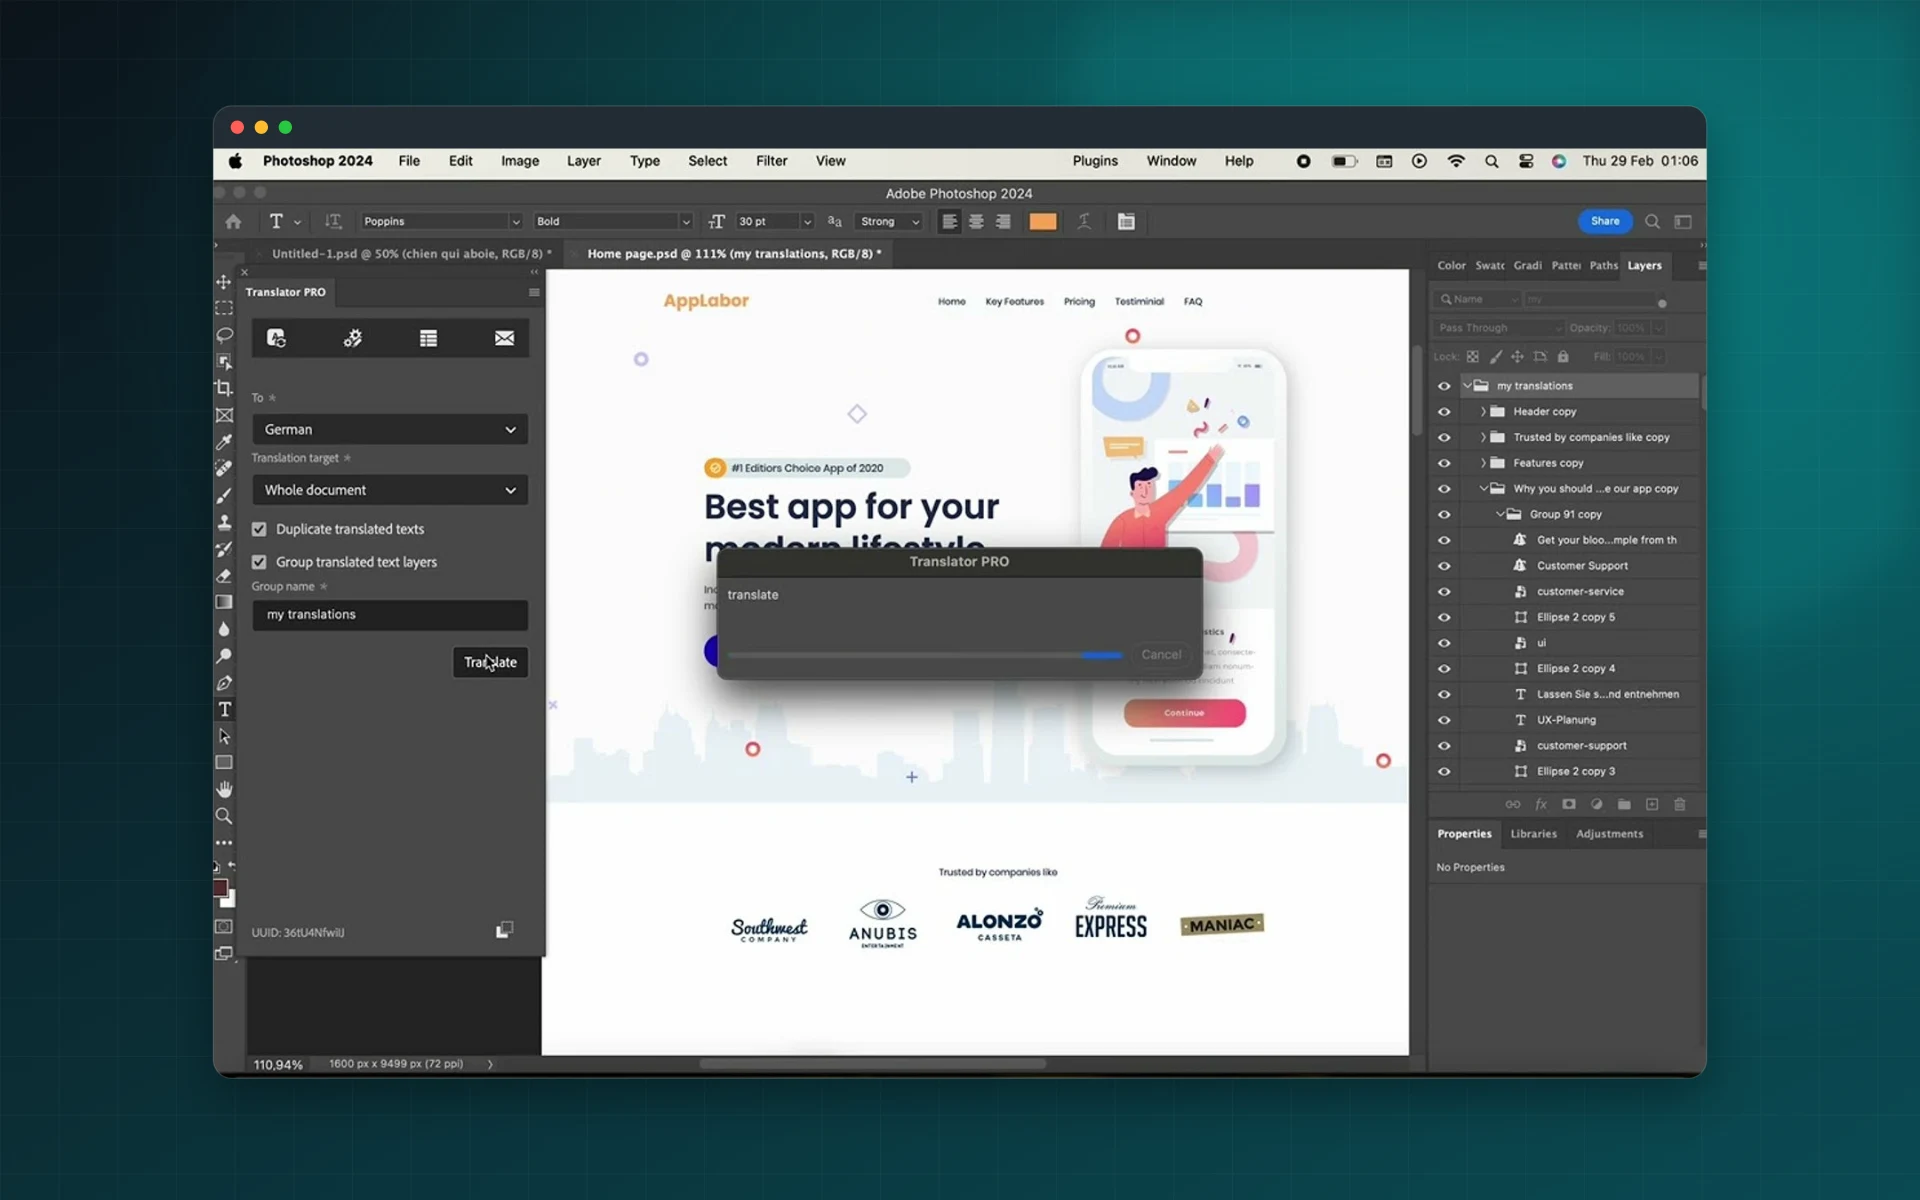Open Translator PRO mail envelope tab
The image size is (1920, 1200).
coord(504,338)
